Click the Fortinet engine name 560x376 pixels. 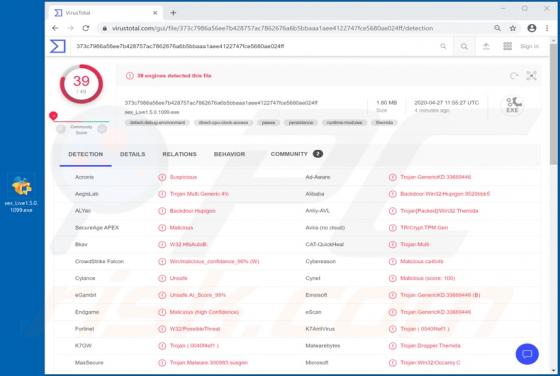pyautogui.click(x=85, y=329)
